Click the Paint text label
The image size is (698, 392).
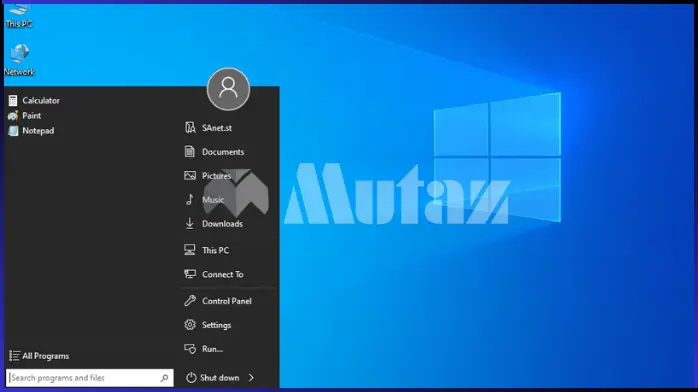(32, 116)
